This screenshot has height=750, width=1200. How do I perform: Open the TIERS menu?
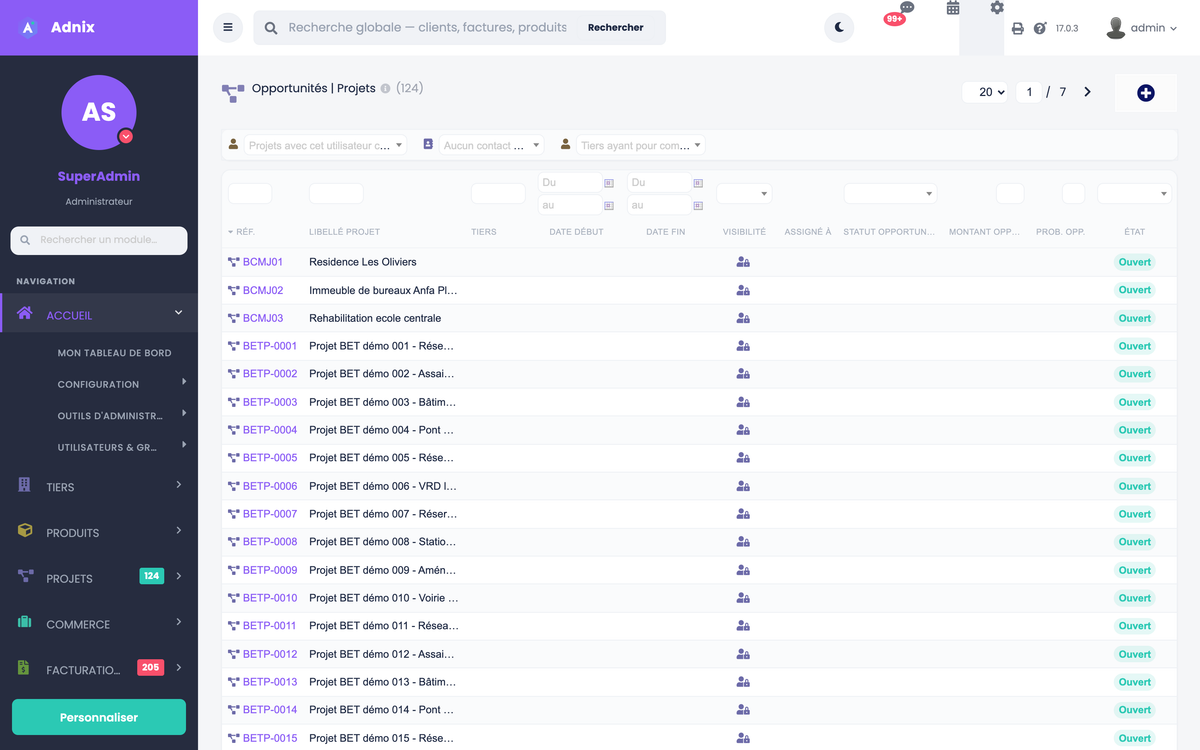(99, 487)
